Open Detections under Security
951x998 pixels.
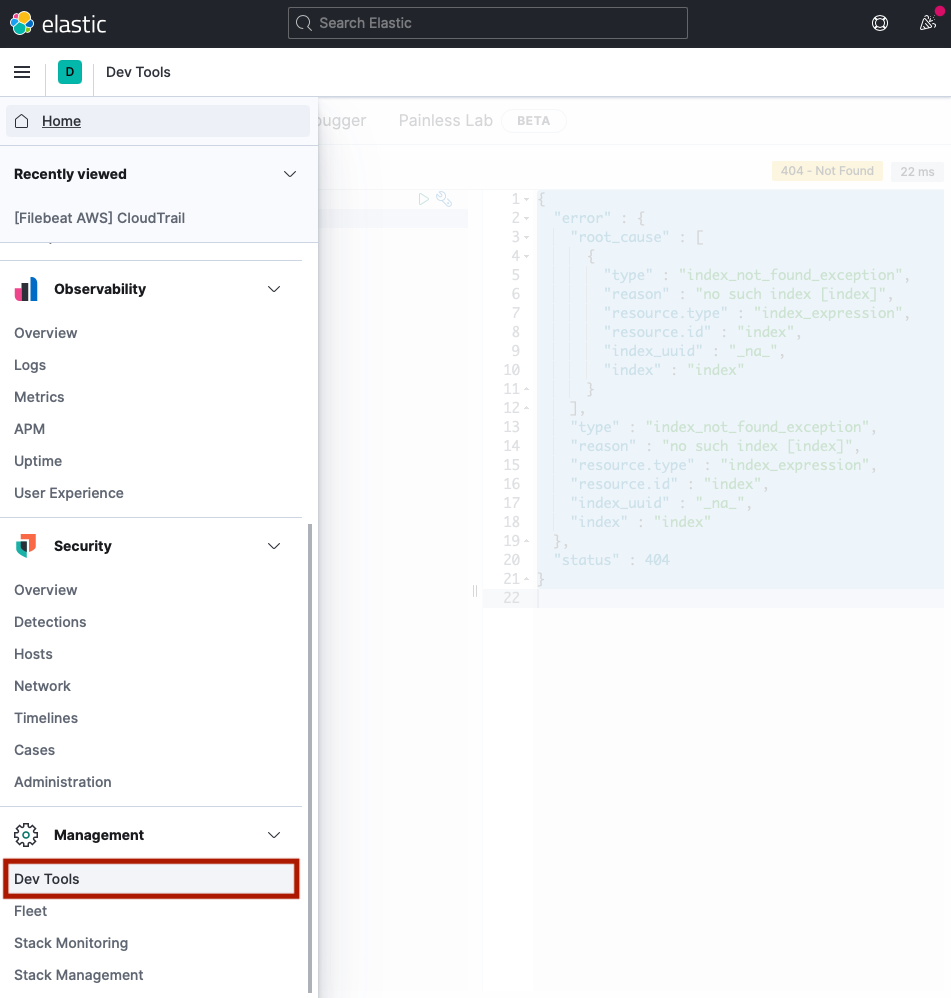point(50,622)
